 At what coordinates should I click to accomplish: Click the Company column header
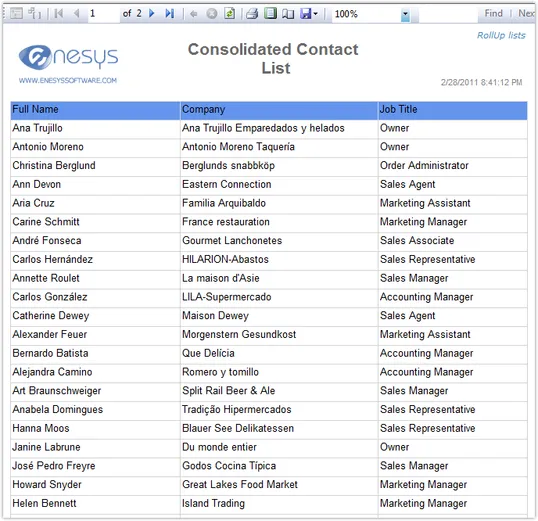coord(279,110)
